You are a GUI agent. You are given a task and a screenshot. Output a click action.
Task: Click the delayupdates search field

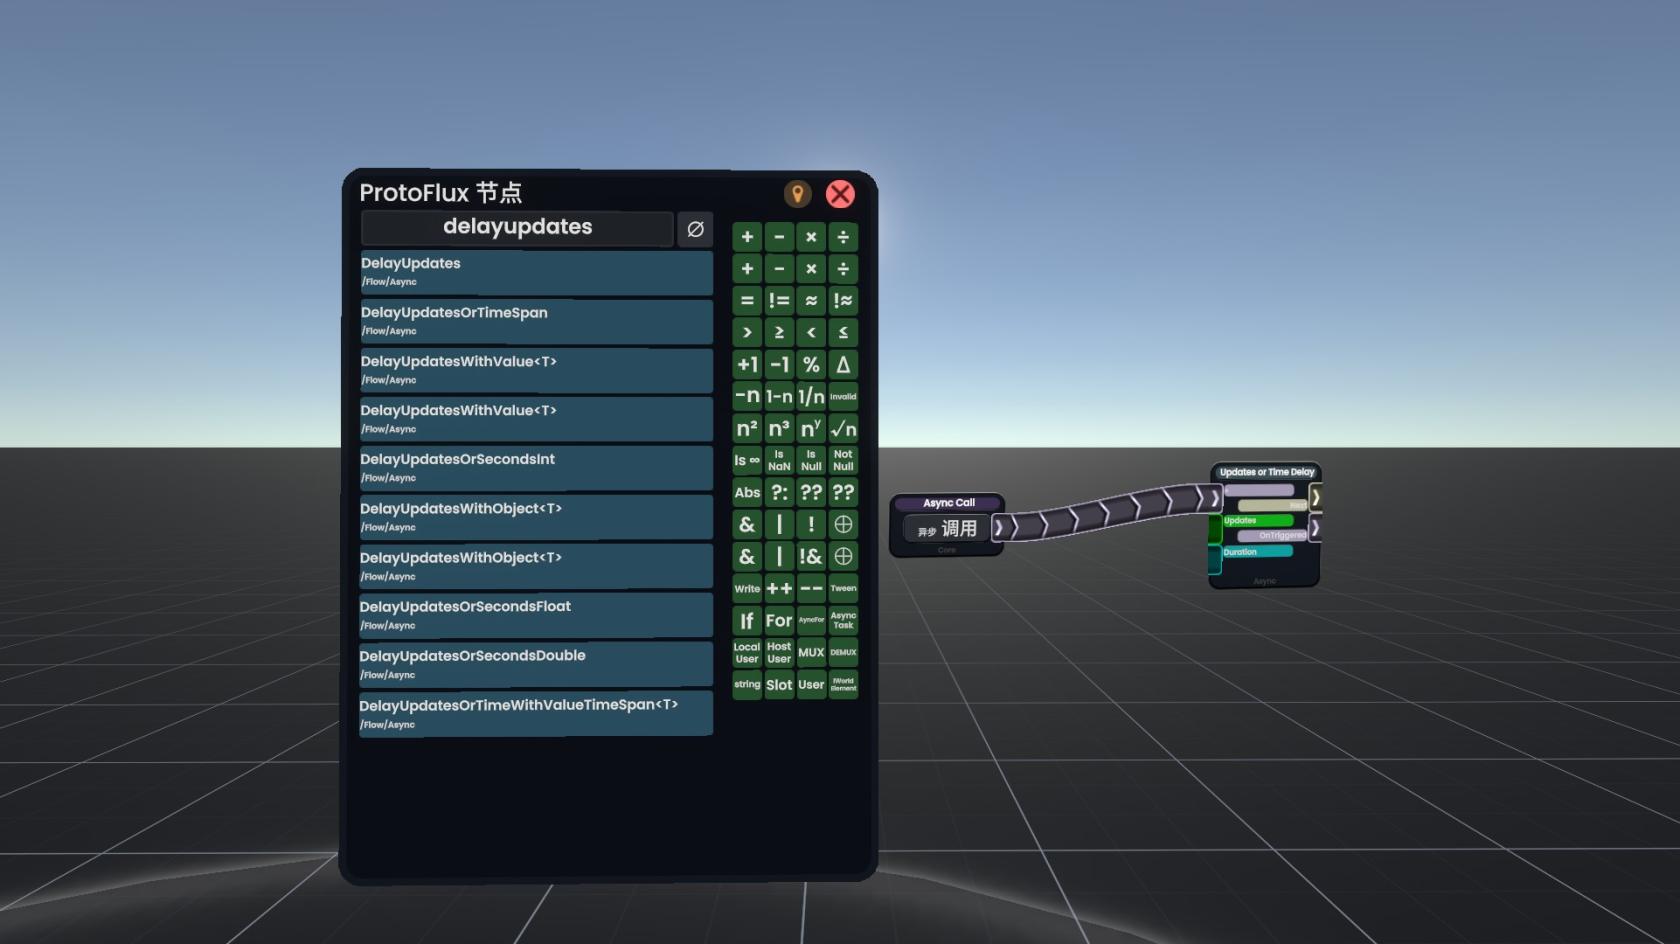click(x=517, y=228)
